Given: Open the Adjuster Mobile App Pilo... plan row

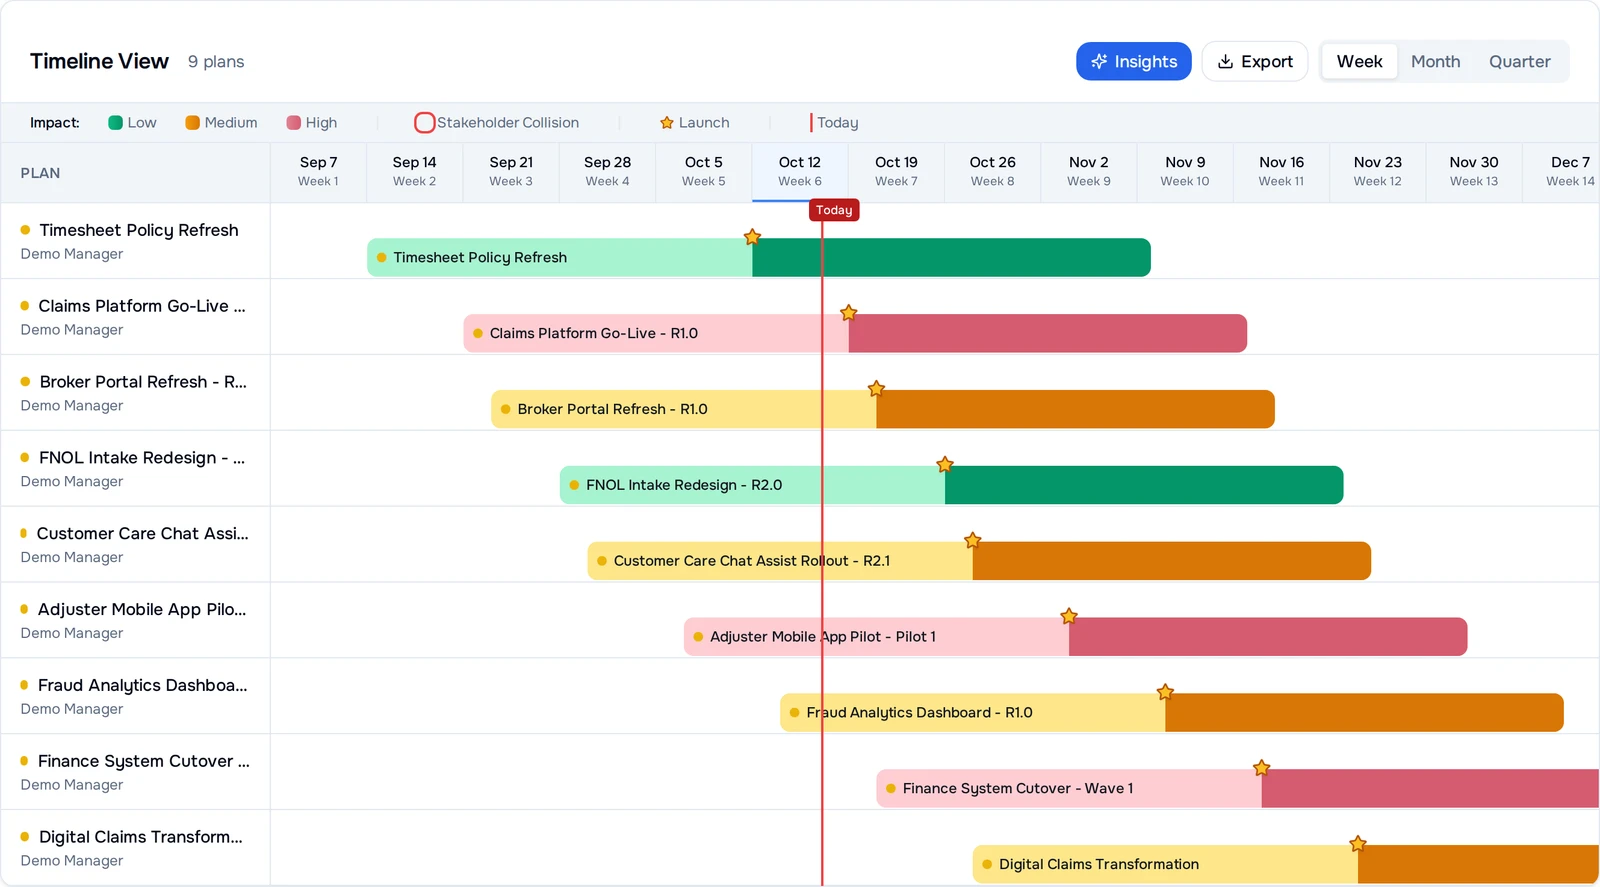Looking at the screenshot, I should coord(135,621).
